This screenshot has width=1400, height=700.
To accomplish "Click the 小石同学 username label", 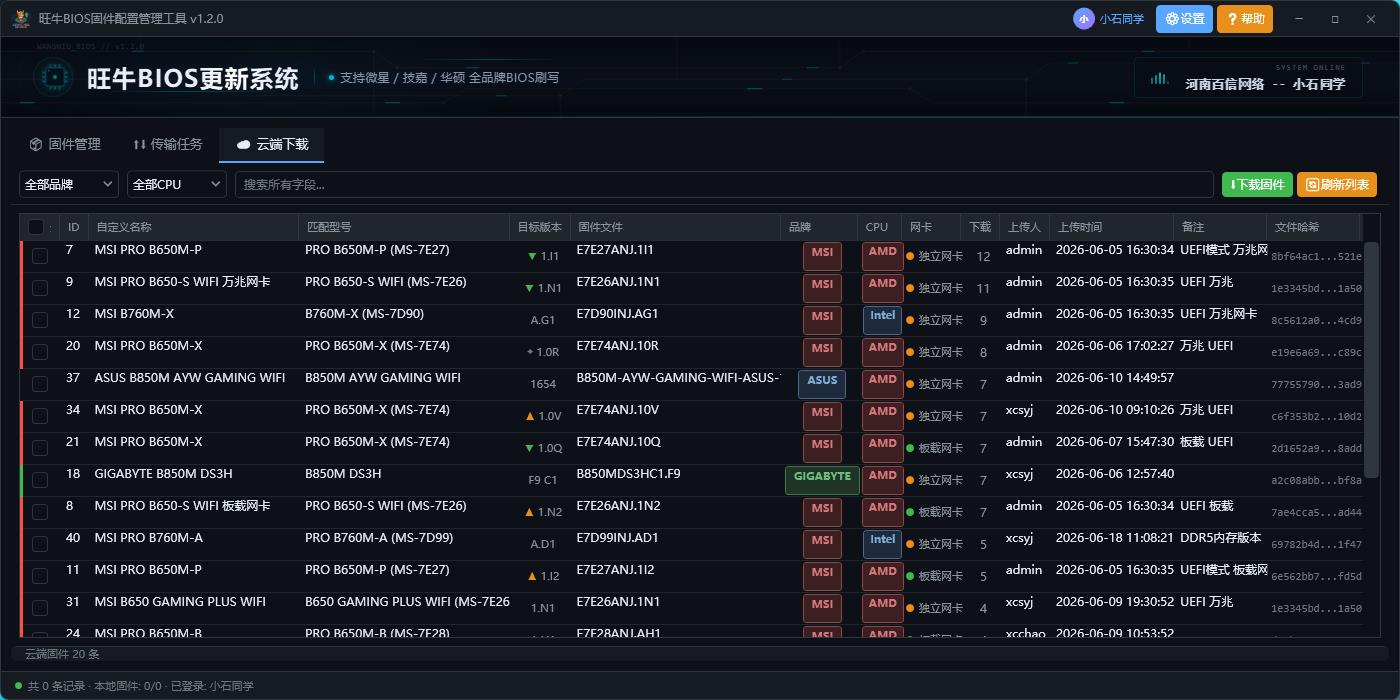I will coord(1122,19).
